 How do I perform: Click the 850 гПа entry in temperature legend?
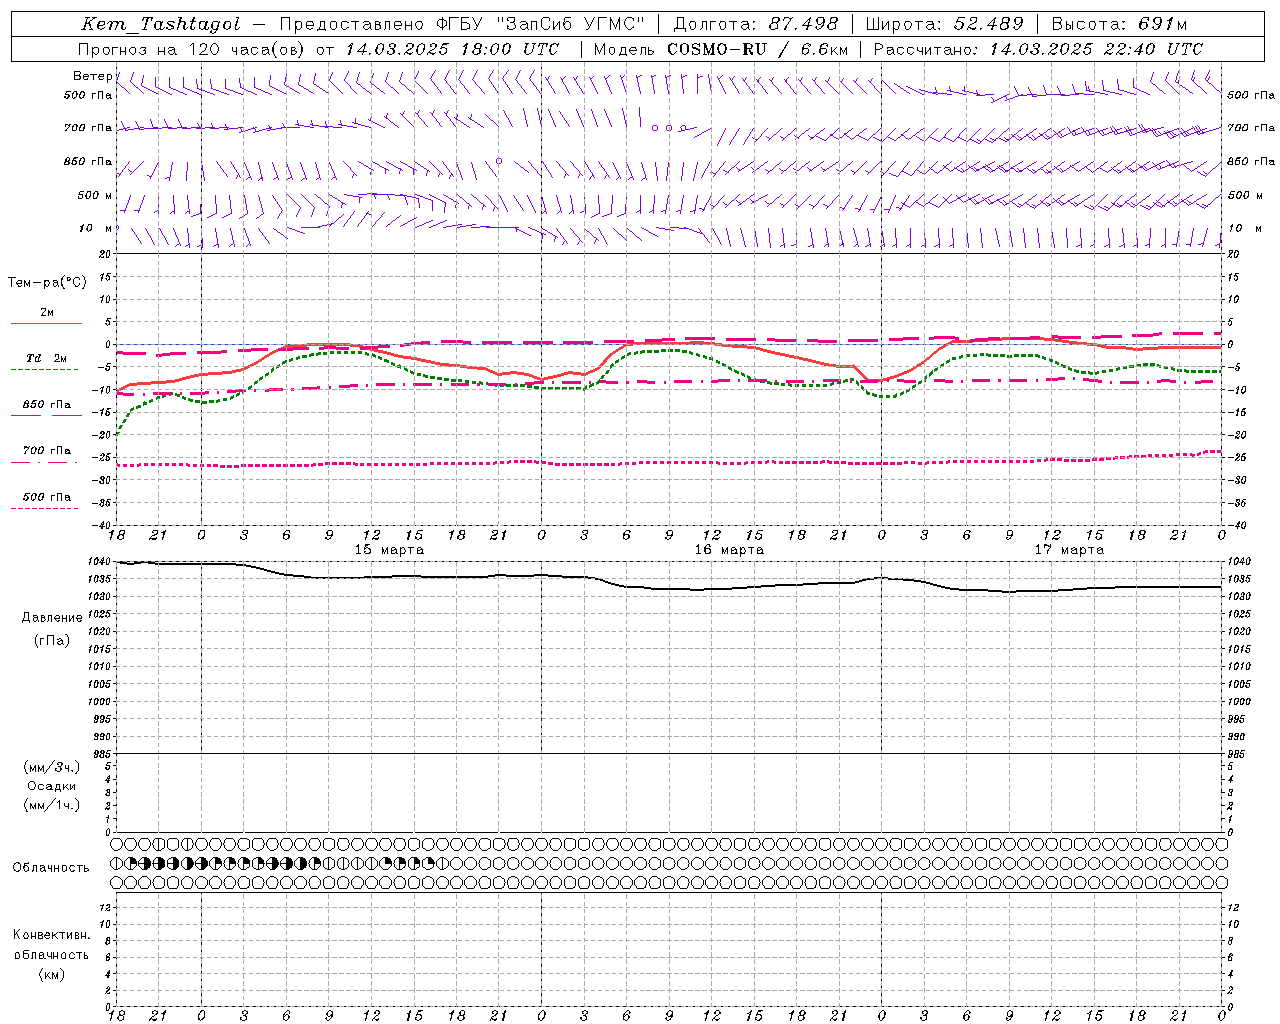point(46,404)
